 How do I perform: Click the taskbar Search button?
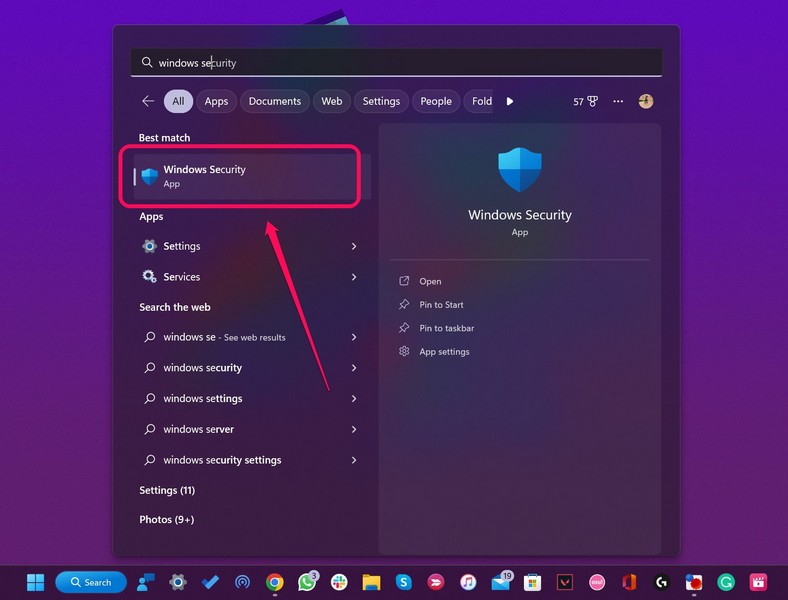click(91, 582)
